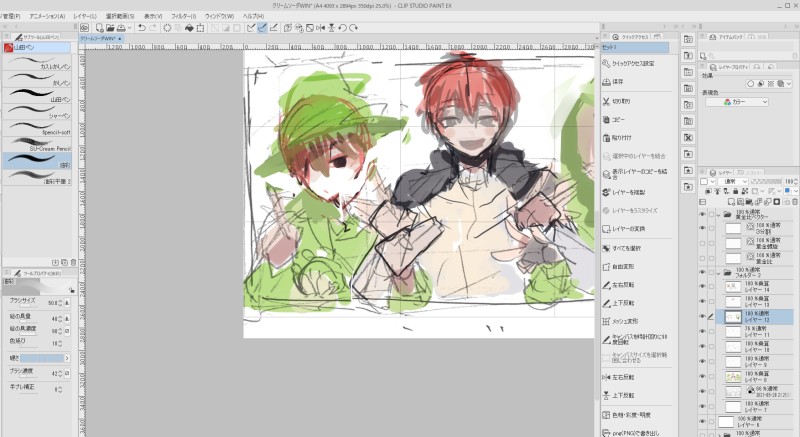Choose the SU-Cream Pencil brush
The image size is (800, 437).
(x=37, y=144)
